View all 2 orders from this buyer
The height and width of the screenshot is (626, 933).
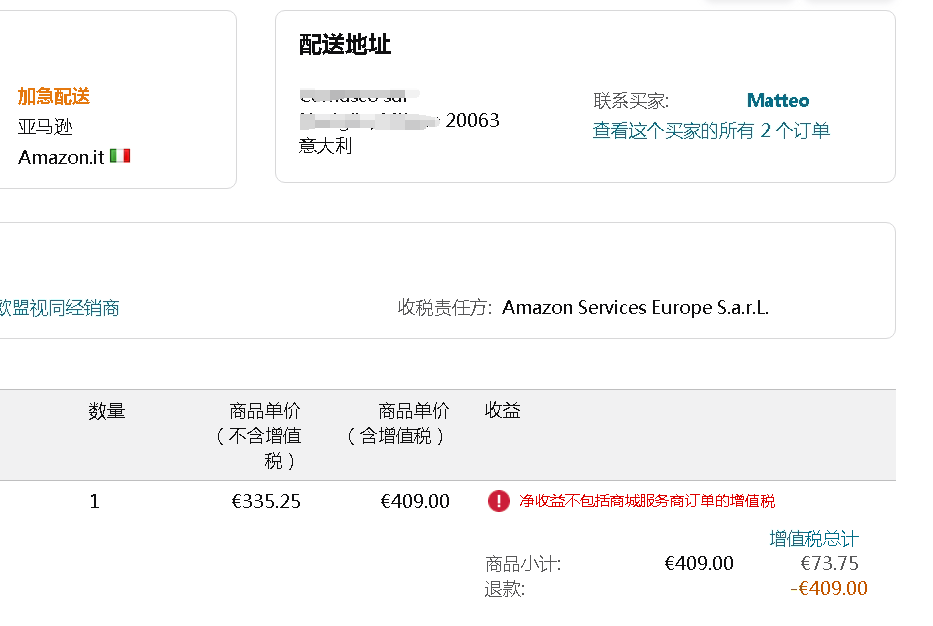(x=710, y=131)
